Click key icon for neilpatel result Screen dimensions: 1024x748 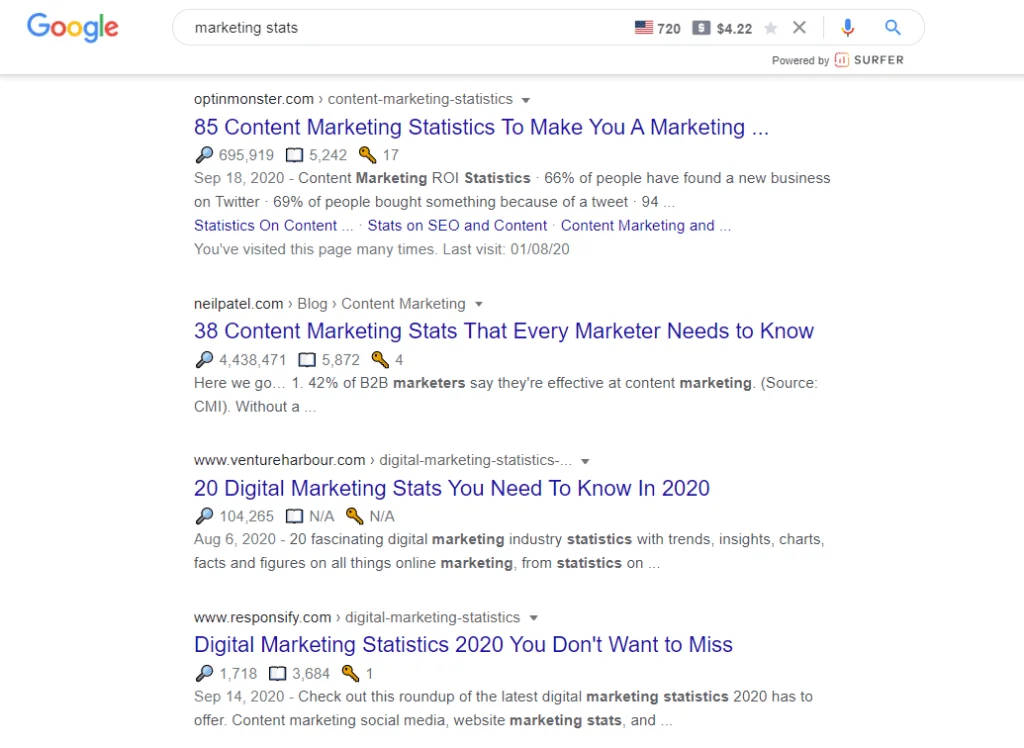click(380, 359)
